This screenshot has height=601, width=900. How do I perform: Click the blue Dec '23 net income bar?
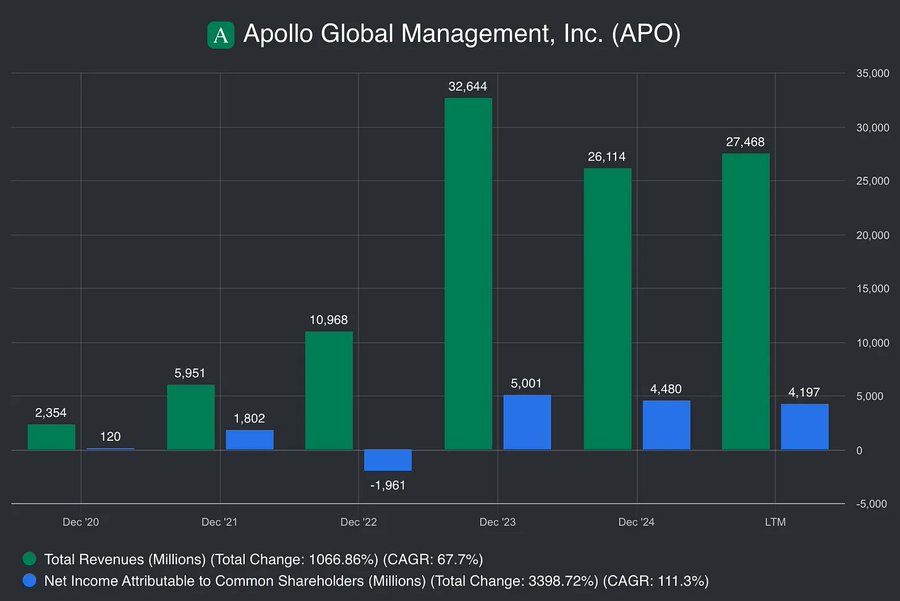coord(527,422)
